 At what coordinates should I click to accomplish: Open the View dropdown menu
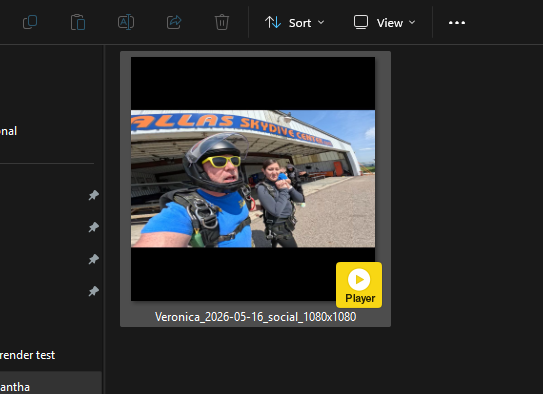click(x=384, y=23)
